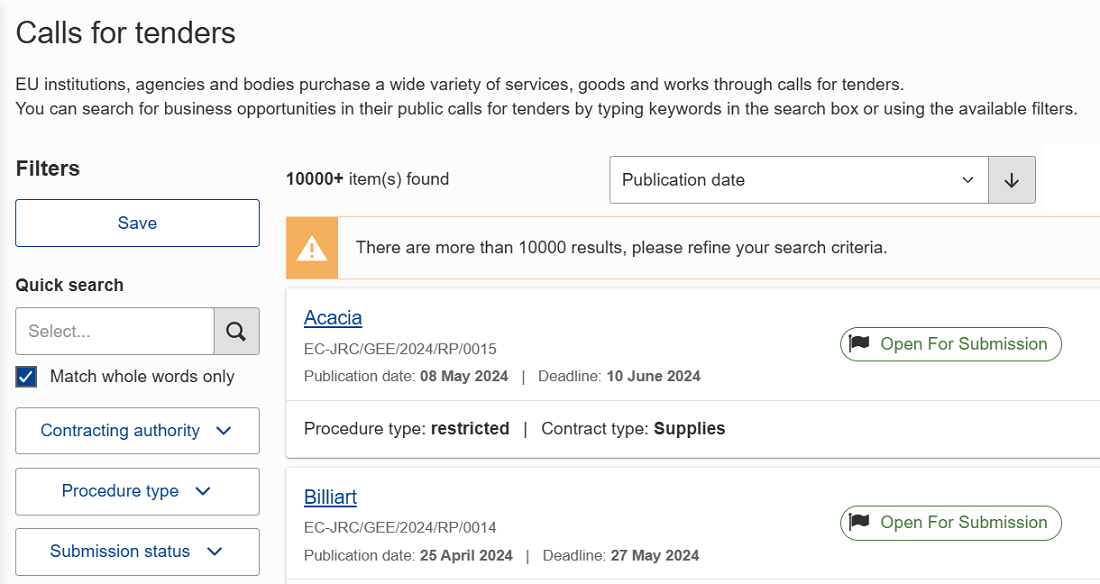Screen dimensions: 1100x584
Task: Click Billiart Open For Submission badge
Action: (951, 522)
